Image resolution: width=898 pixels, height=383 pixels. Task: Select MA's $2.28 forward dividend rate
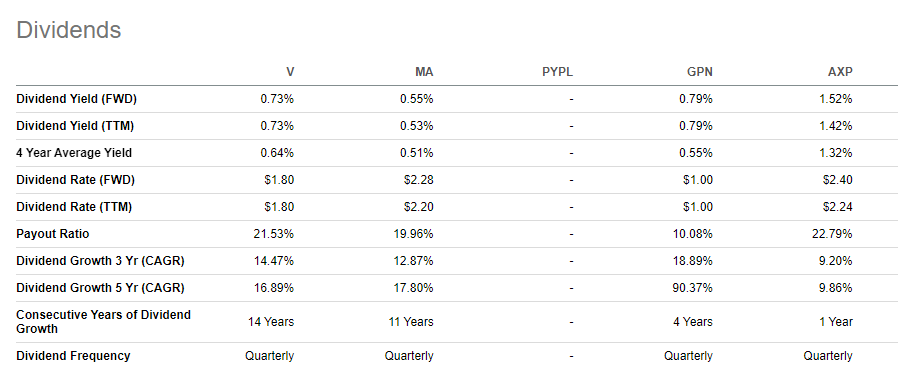419,180
